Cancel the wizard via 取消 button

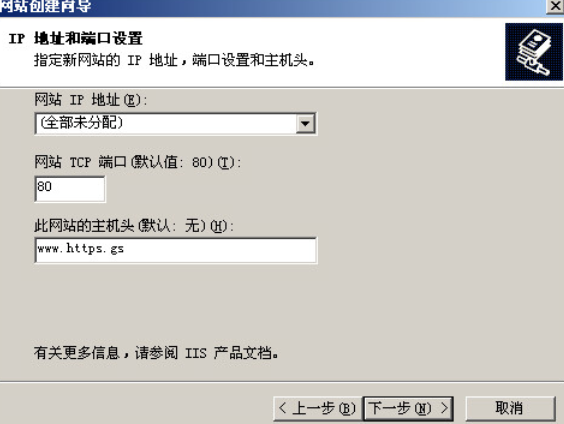510,408
